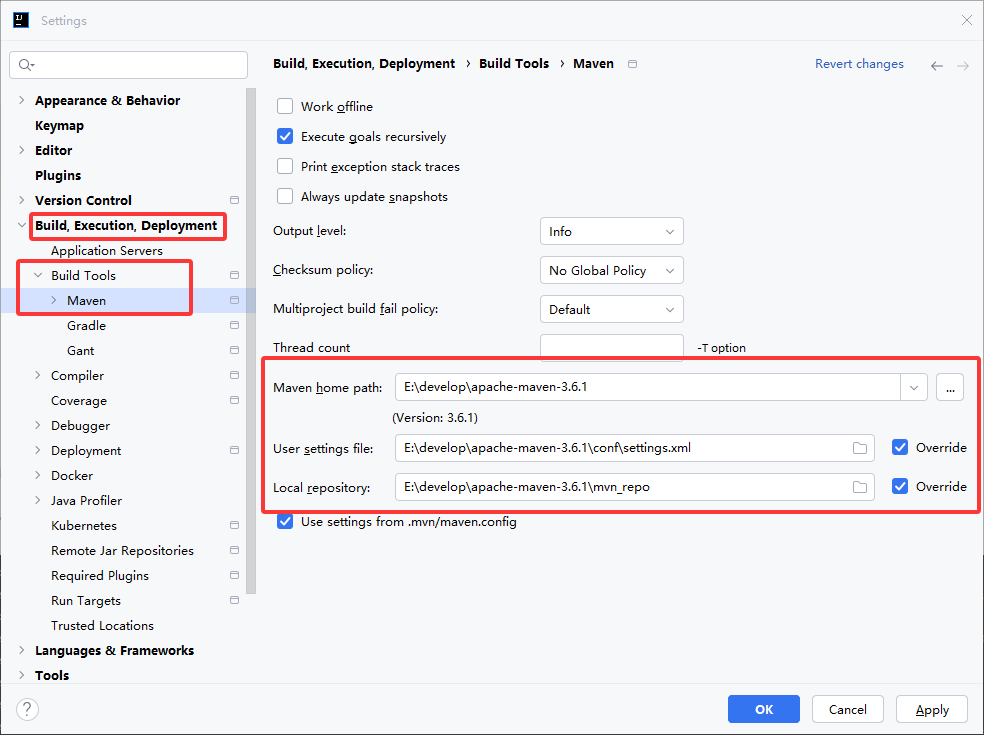Select Keymap in settings tree
Image resolution: width=984 pixels, height=735 pixels.
click(60, 126)
